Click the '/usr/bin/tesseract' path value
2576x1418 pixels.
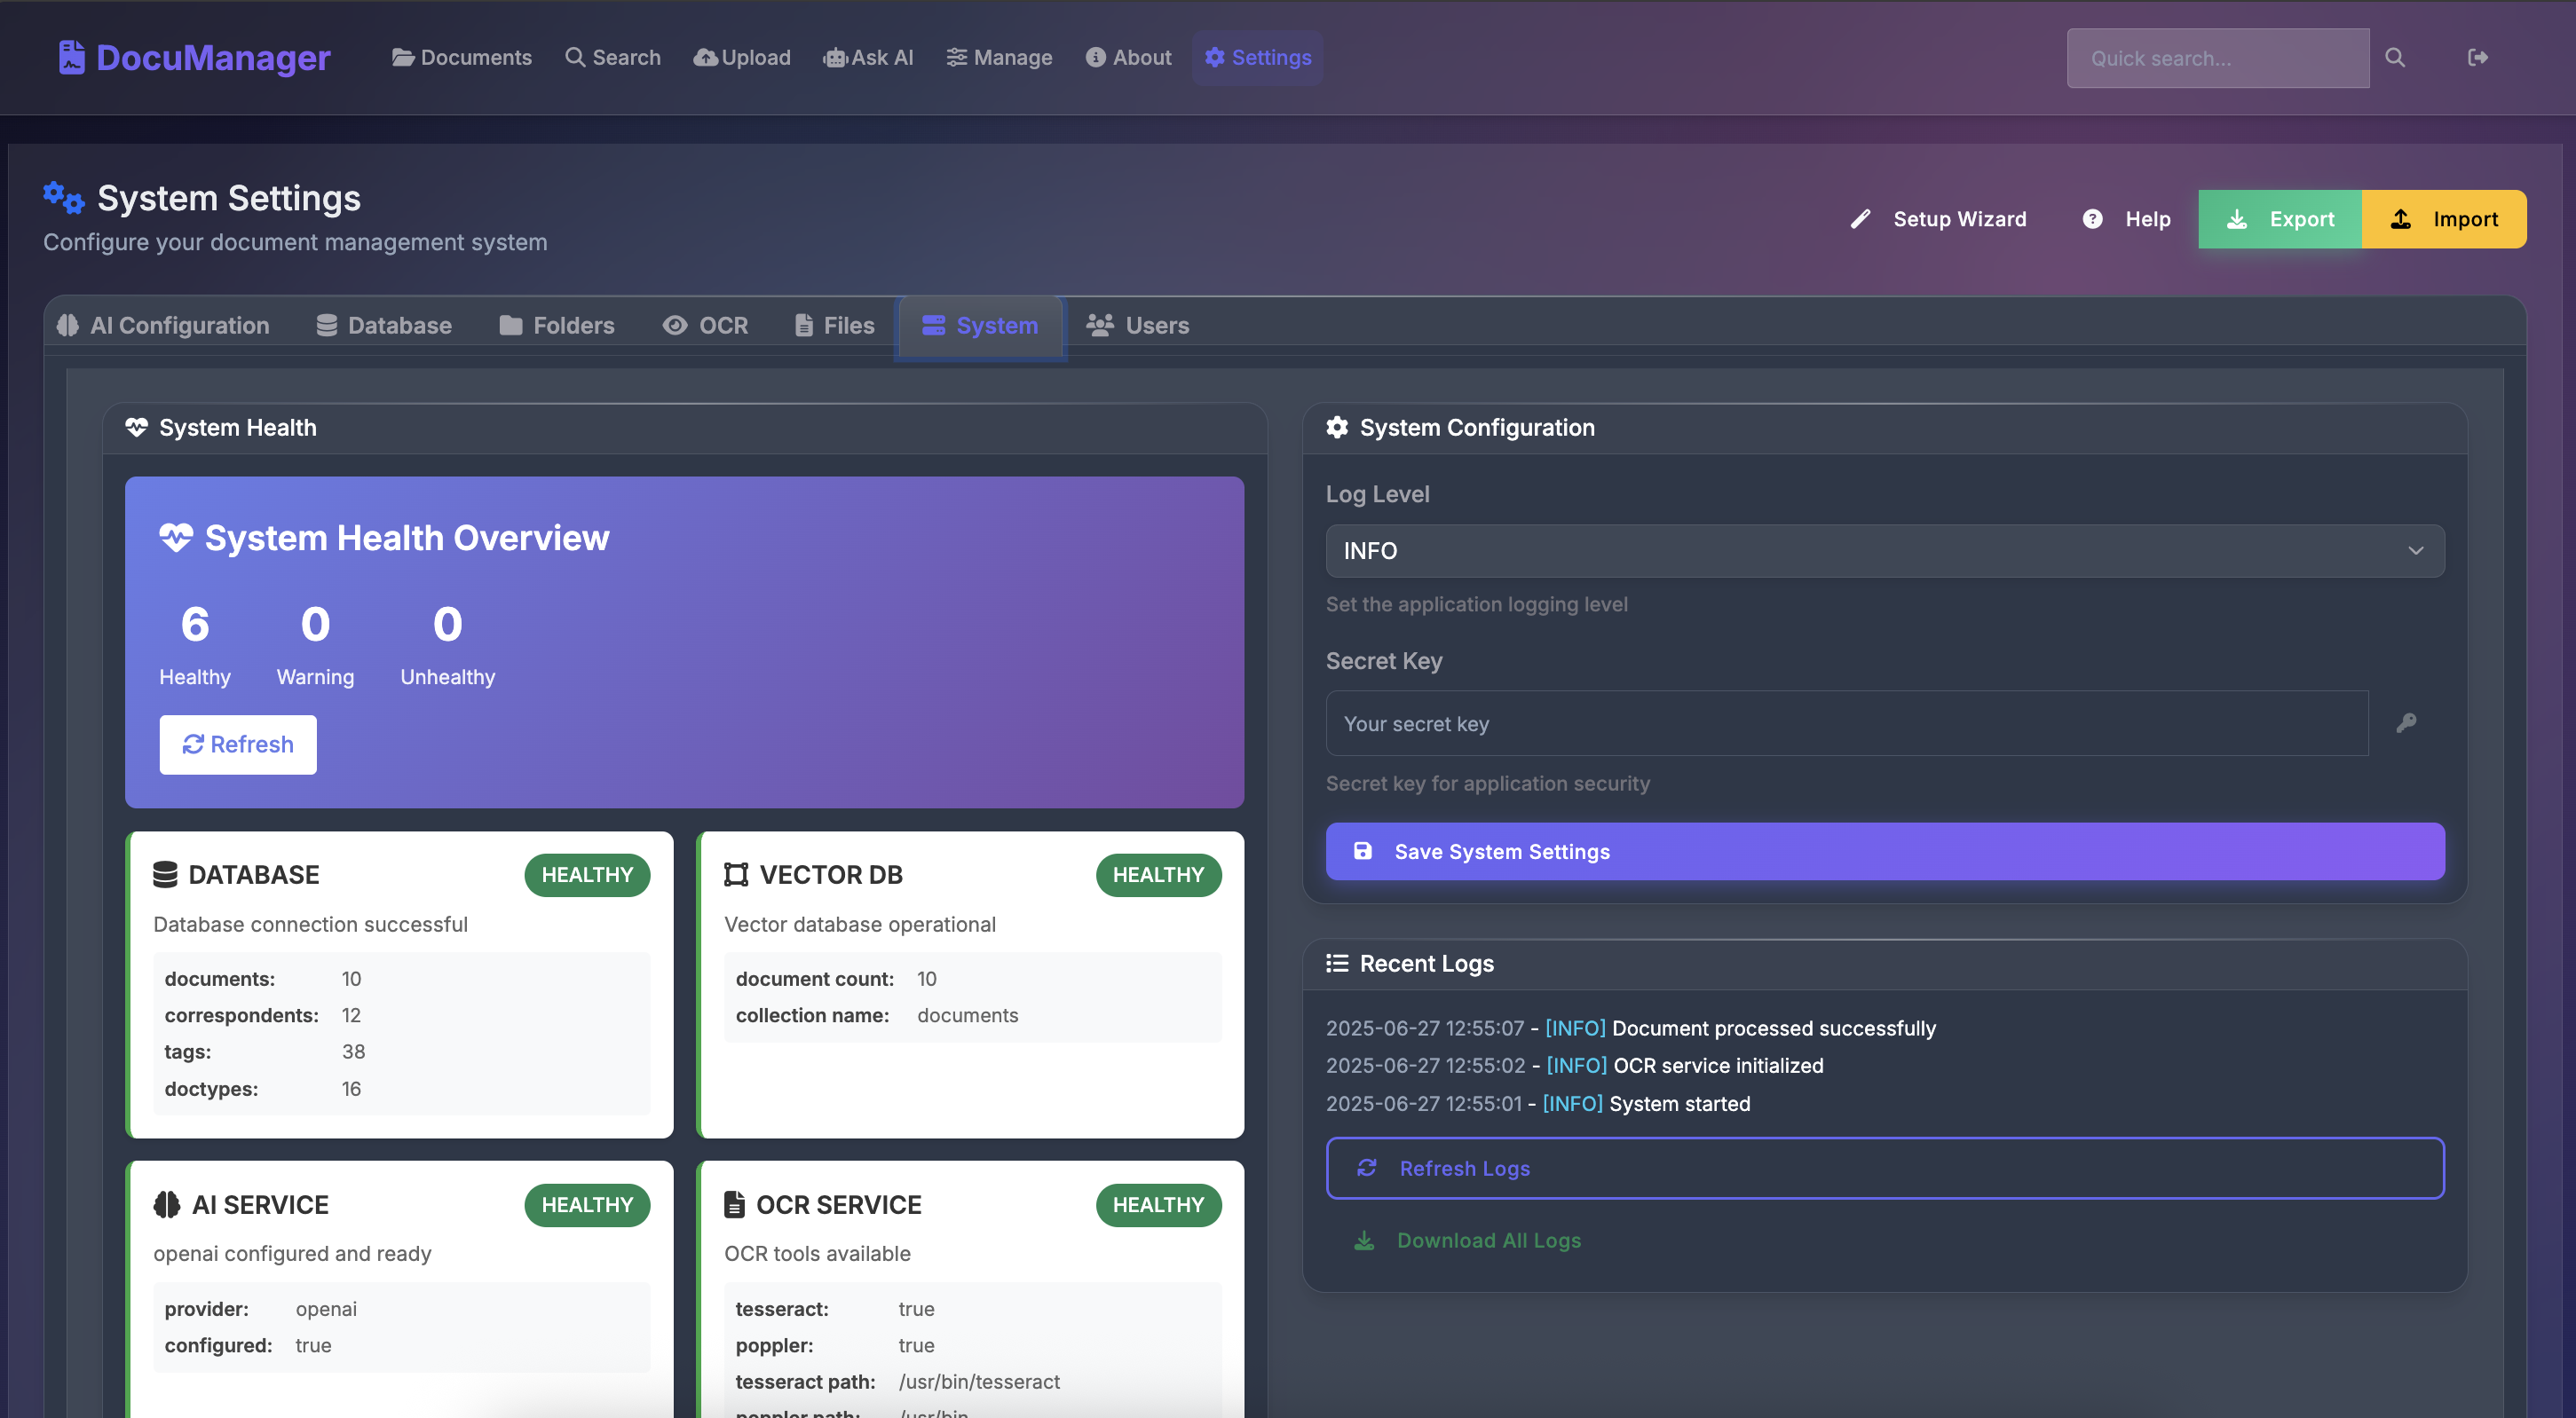point(979,1382)
